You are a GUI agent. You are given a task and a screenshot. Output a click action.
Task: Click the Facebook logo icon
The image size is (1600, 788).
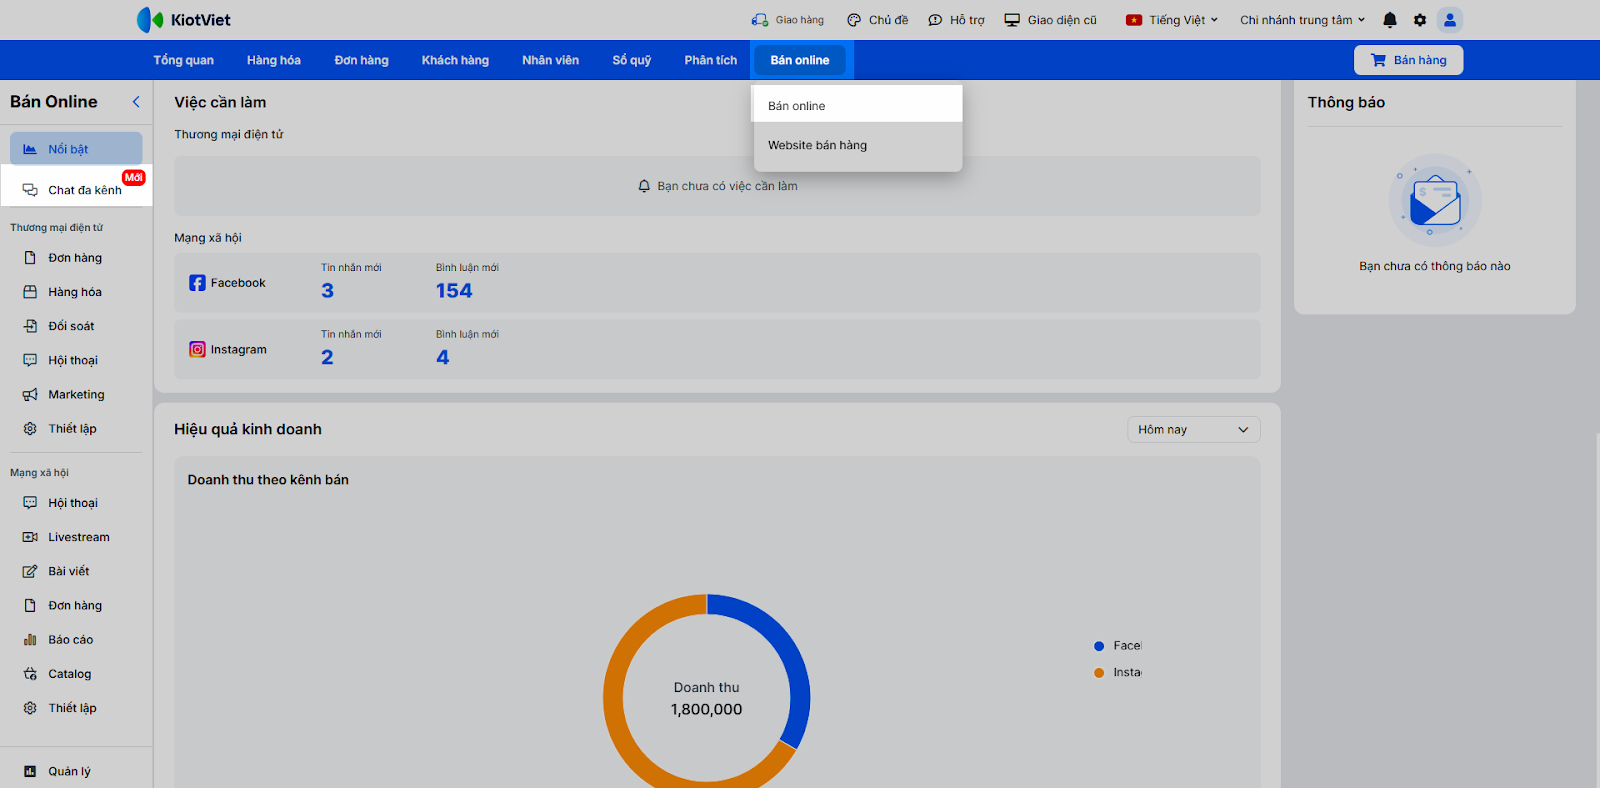197,283
